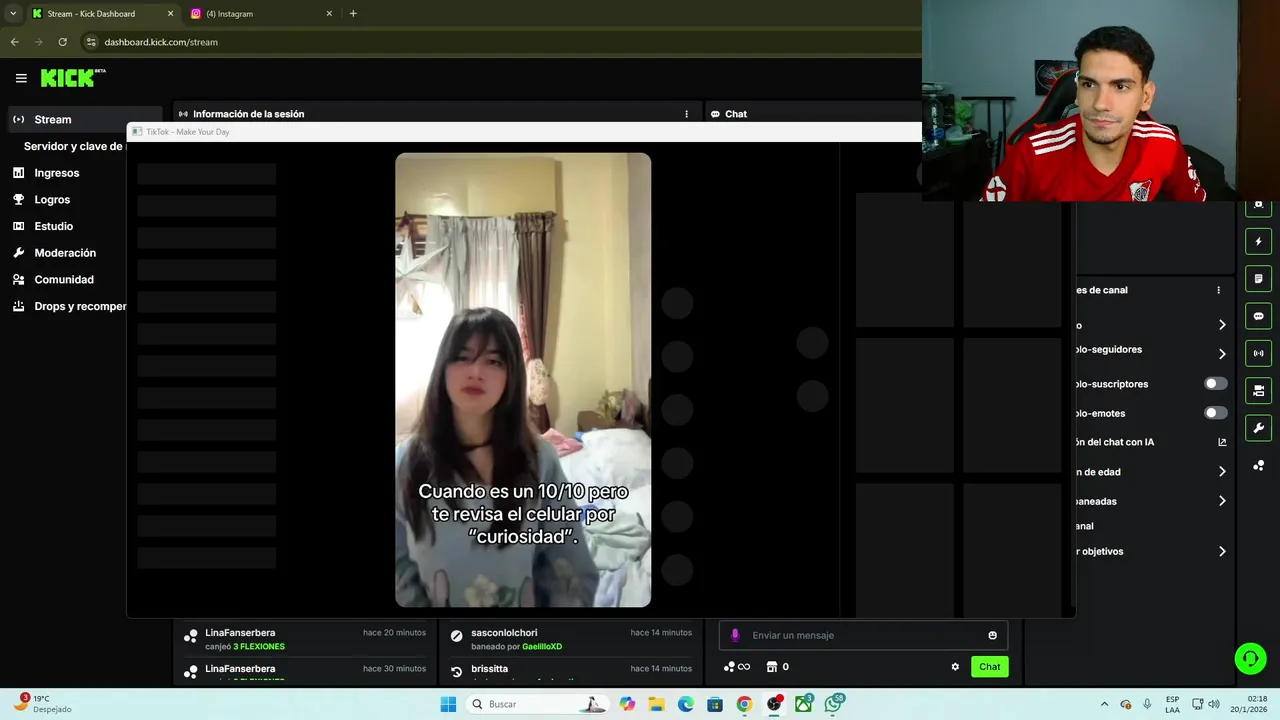The height and width of the screenshot is (720, 1280).
Task: Send message with green Chat button
Action: (x=989, y=667)
